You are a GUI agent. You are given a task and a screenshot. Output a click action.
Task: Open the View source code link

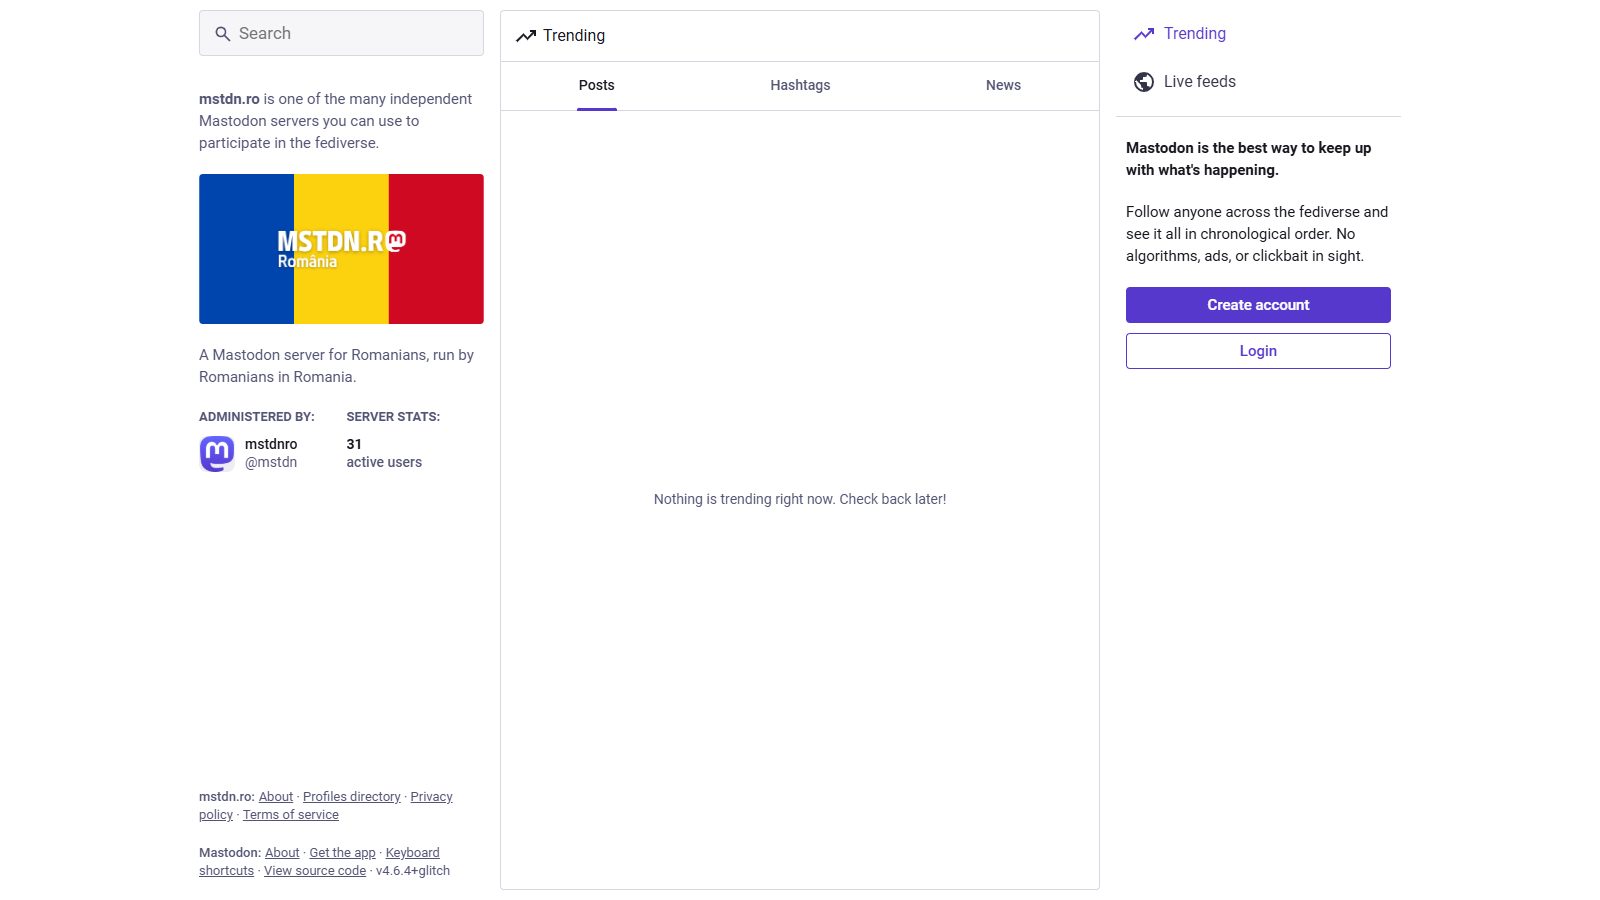click(315, 871)
